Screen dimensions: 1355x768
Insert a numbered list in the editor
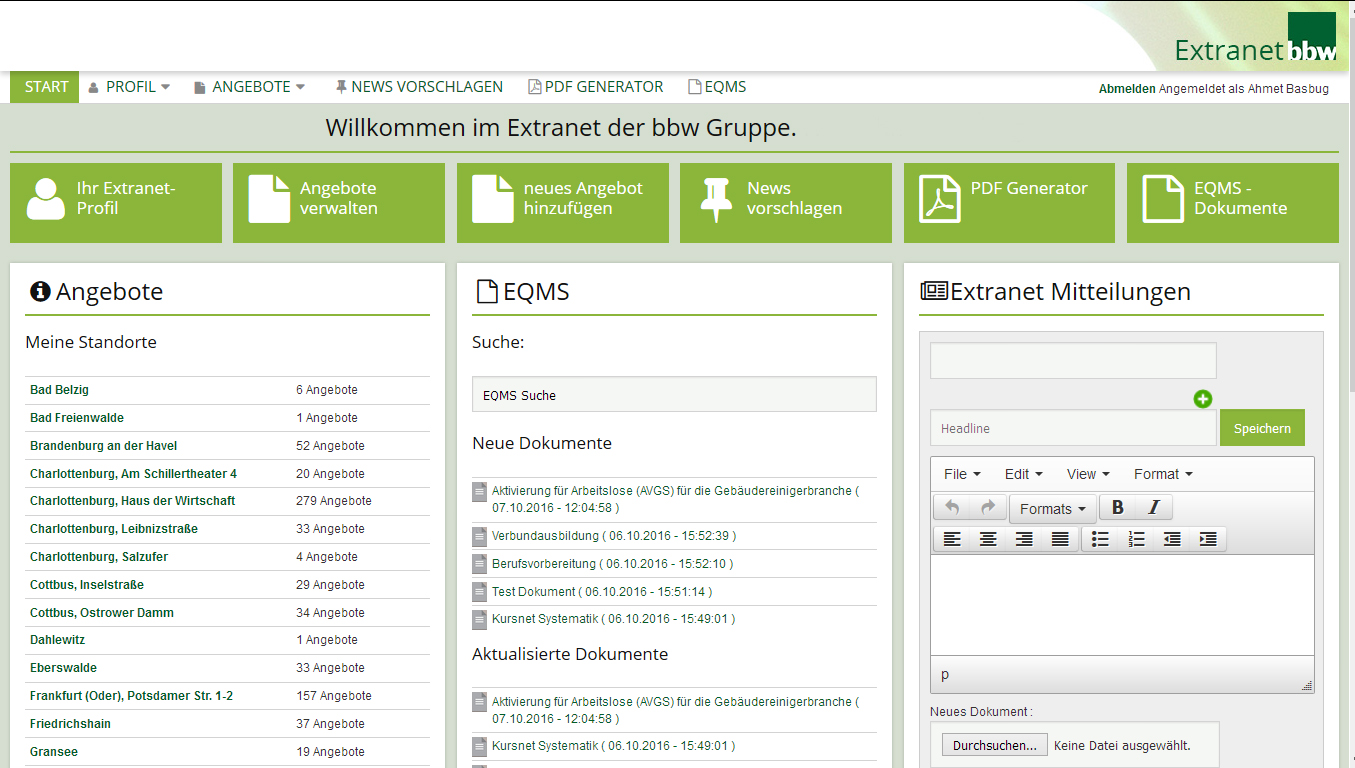coord(1136,539)
